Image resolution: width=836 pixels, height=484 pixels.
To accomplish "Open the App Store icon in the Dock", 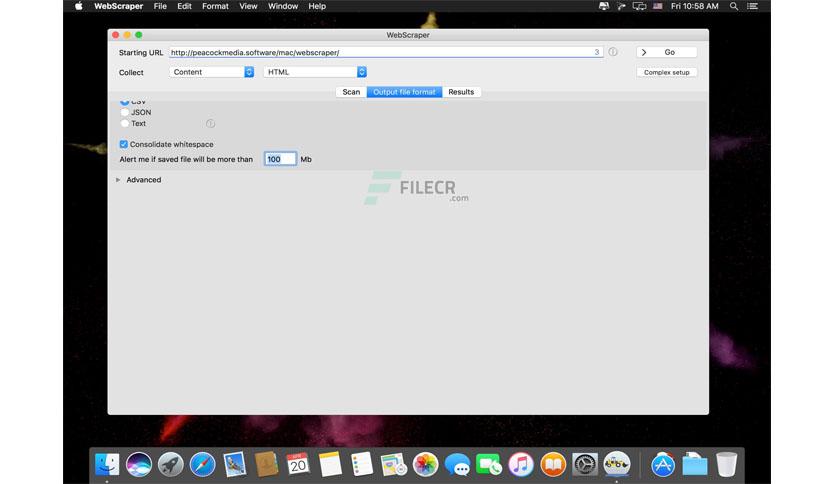I will pyautogui.click(x=663, y=464).
